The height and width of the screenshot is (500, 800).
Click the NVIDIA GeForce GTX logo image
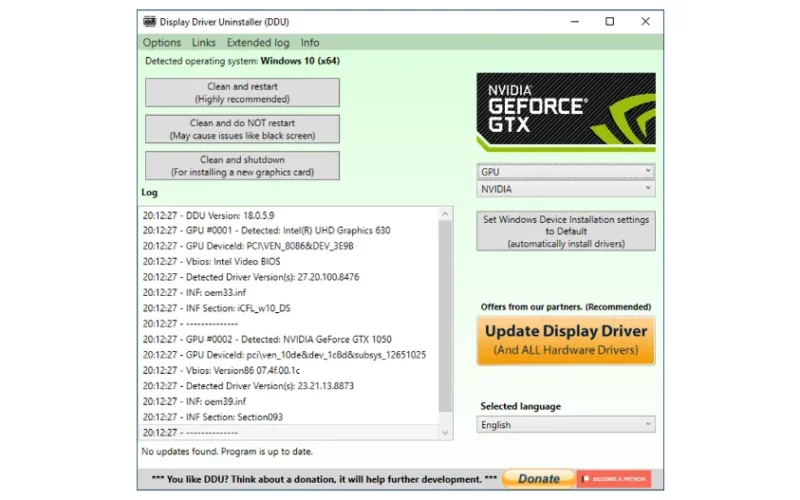tap(566, 112)
